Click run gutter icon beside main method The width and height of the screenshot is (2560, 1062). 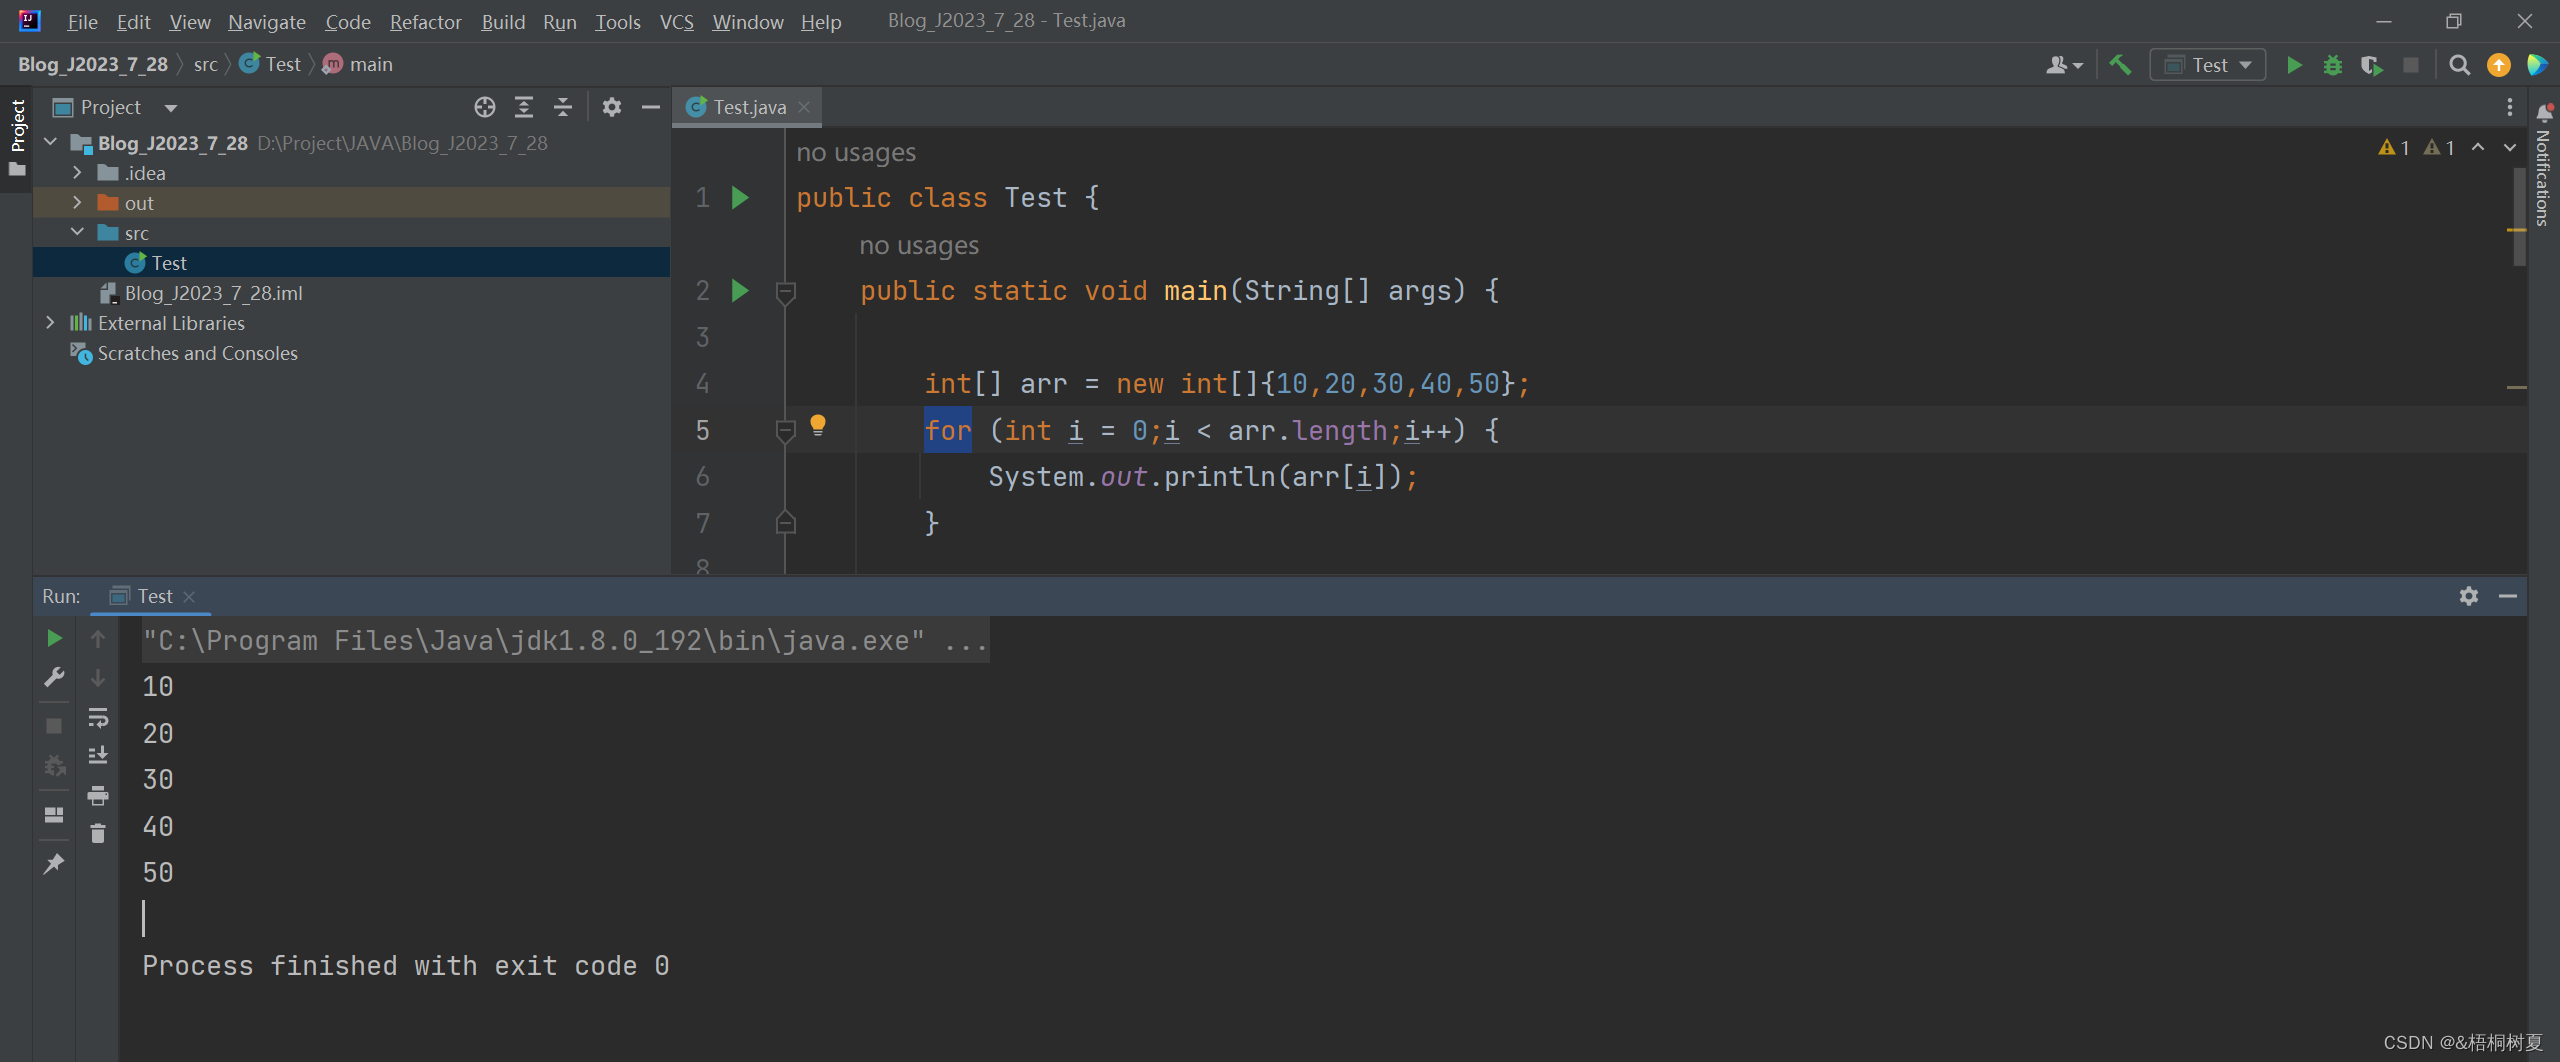tap(740, 290)
